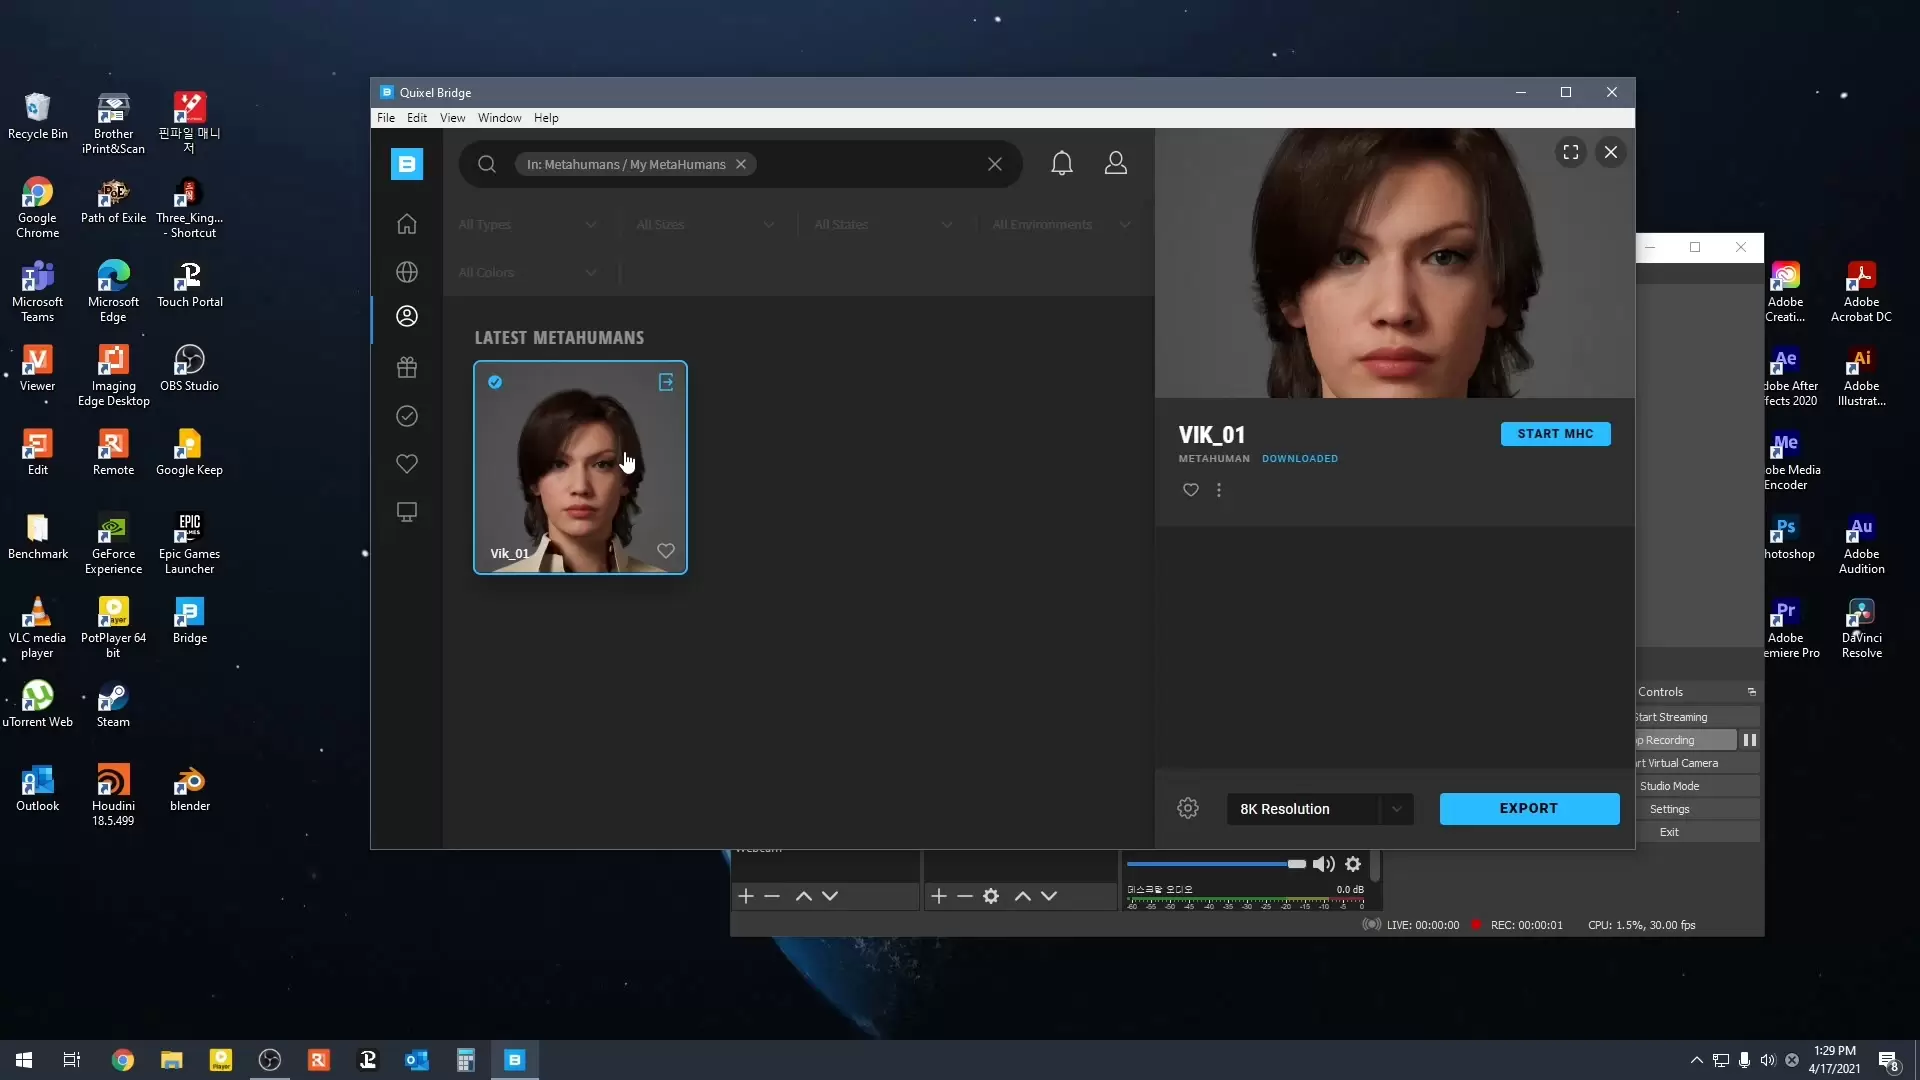Click the EXPORT button
Image resolution: width=1920 pixels, height=1080 pixels.
pos(1528,808)
